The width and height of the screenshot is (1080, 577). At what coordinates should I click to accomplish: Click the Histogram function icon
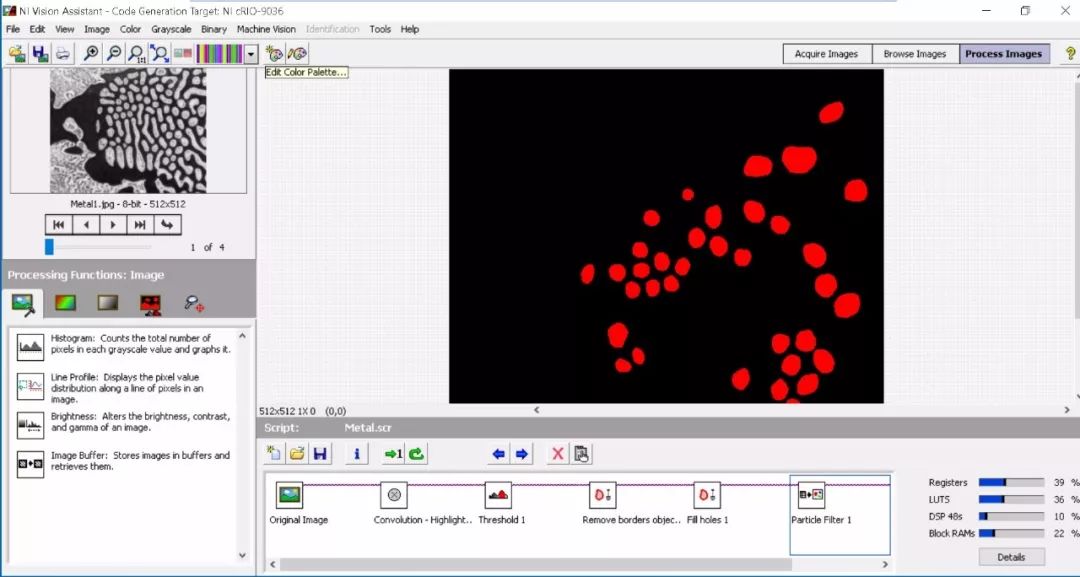click(30, 346)
